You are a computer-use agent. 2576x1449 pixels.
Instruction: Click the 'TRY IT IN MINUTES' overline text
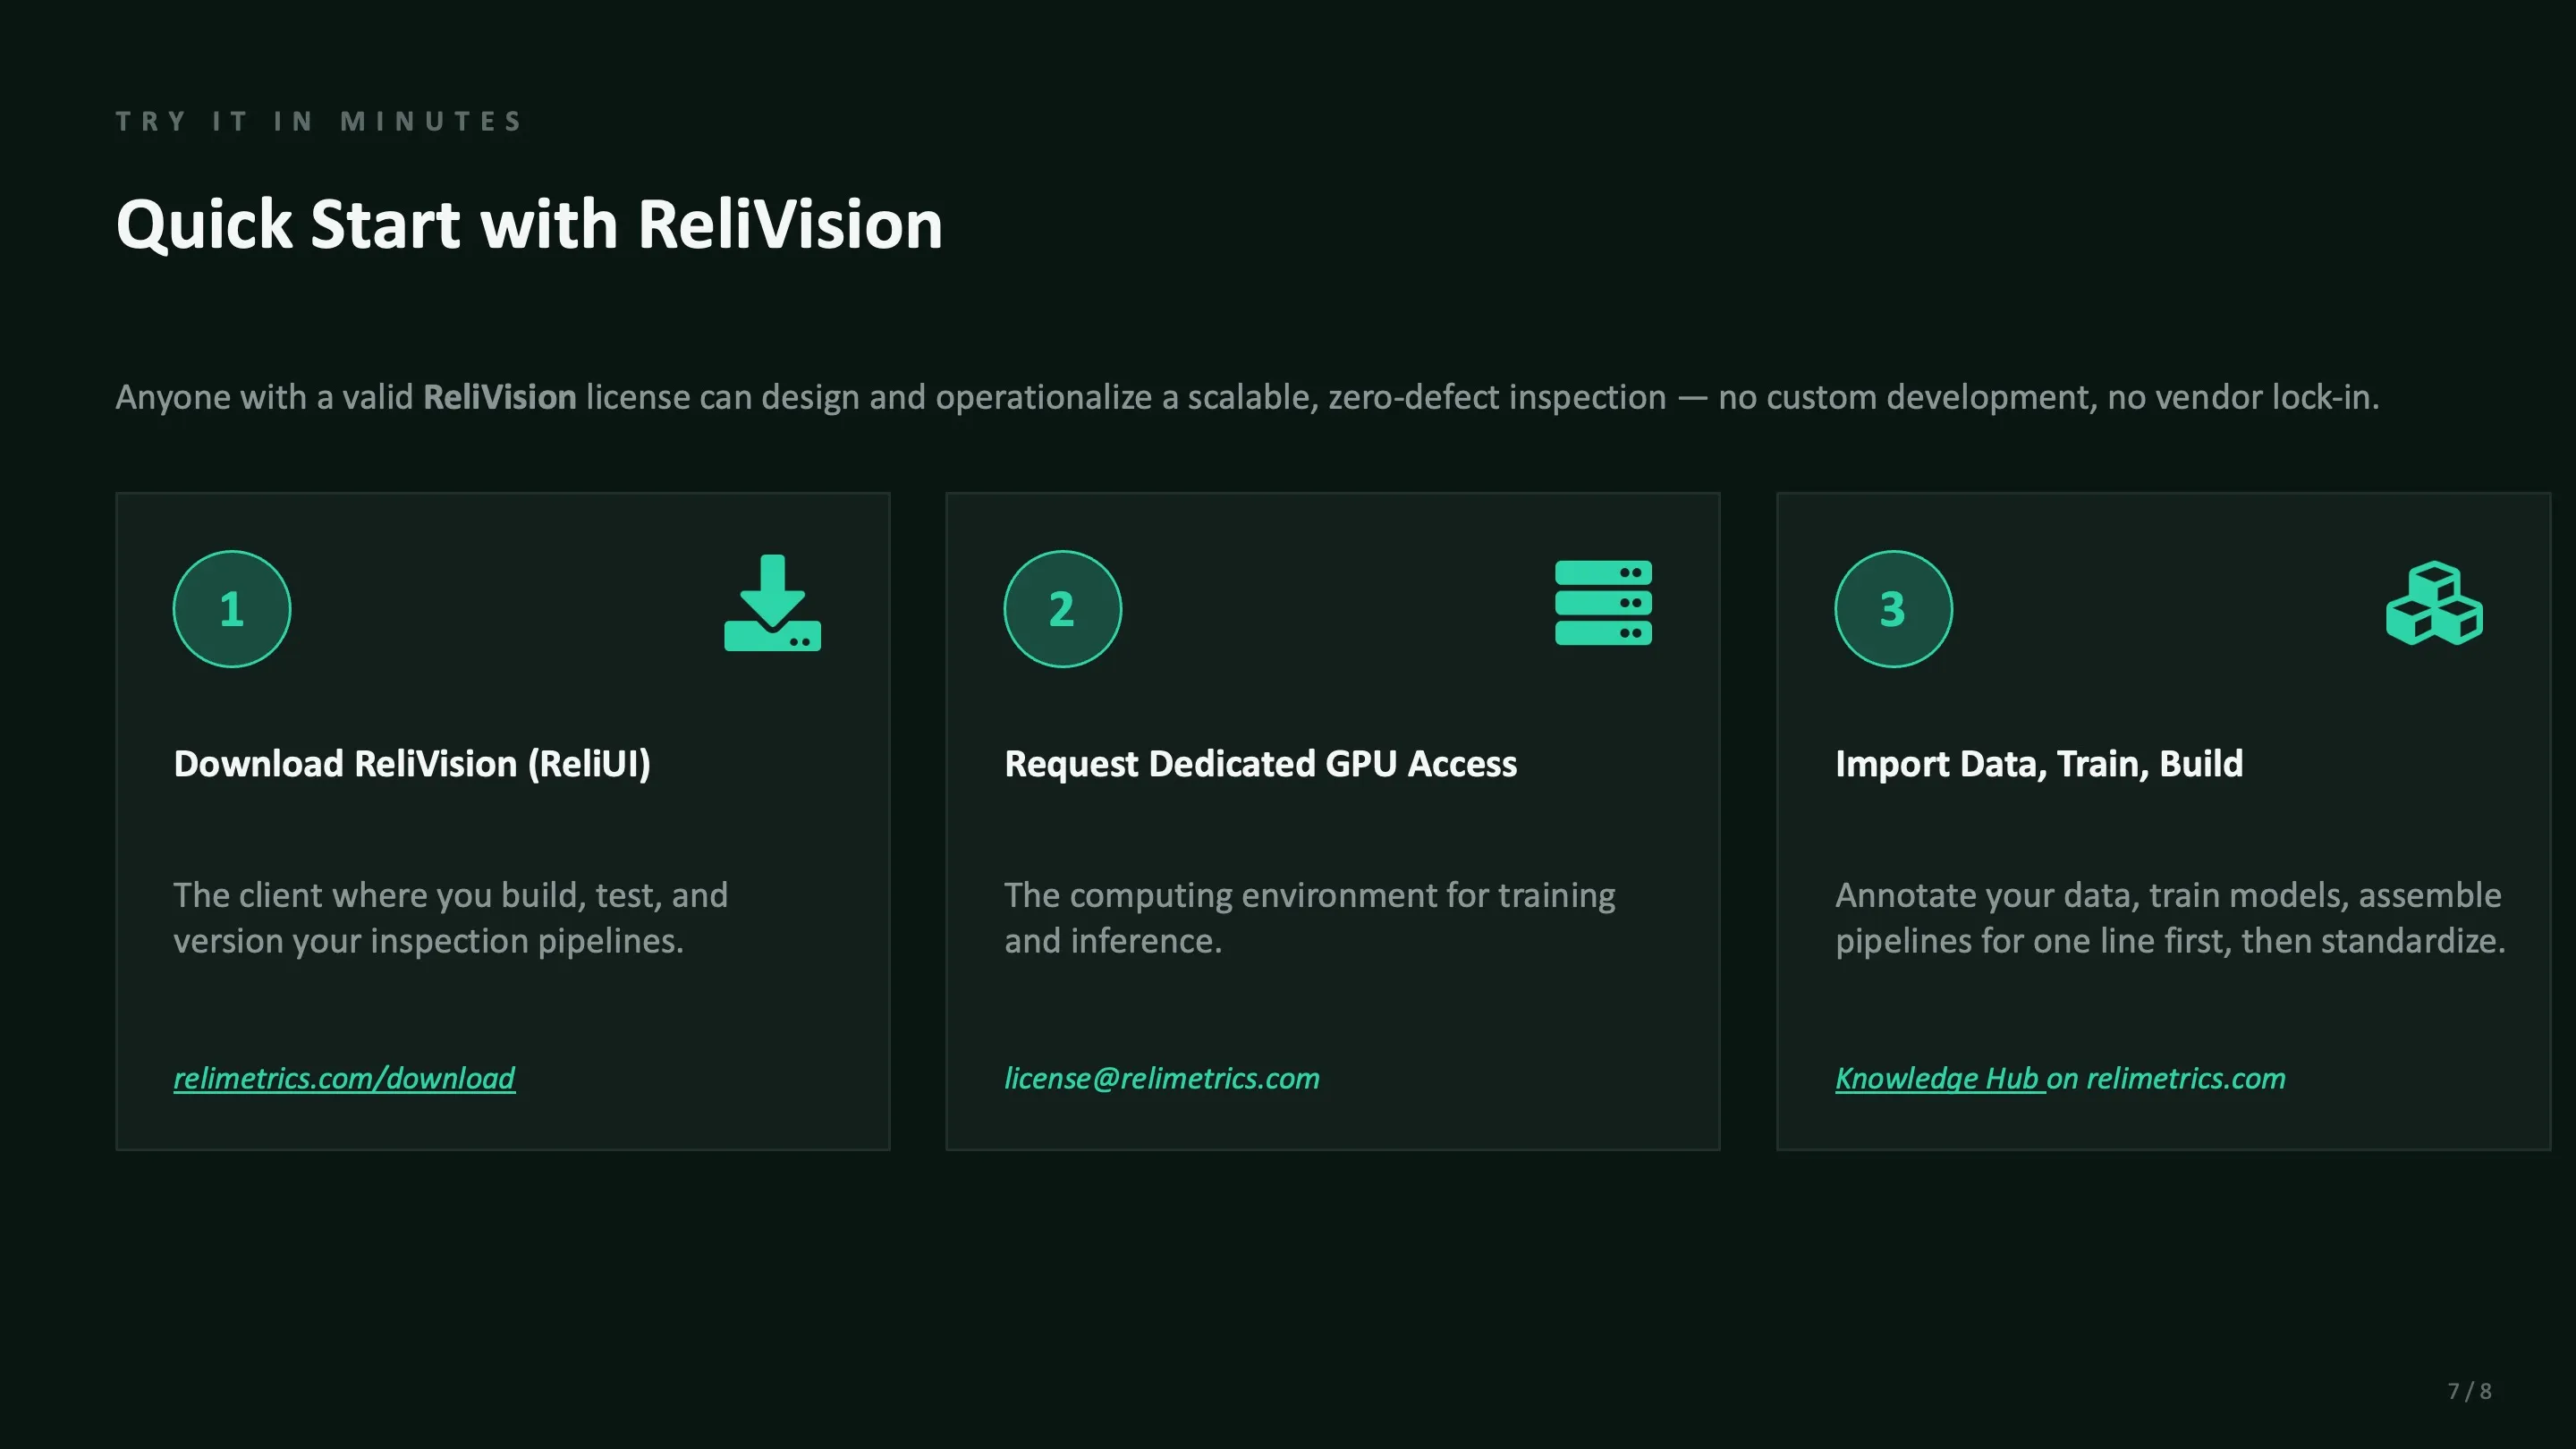pyautogui.click(x=319, y=122)
